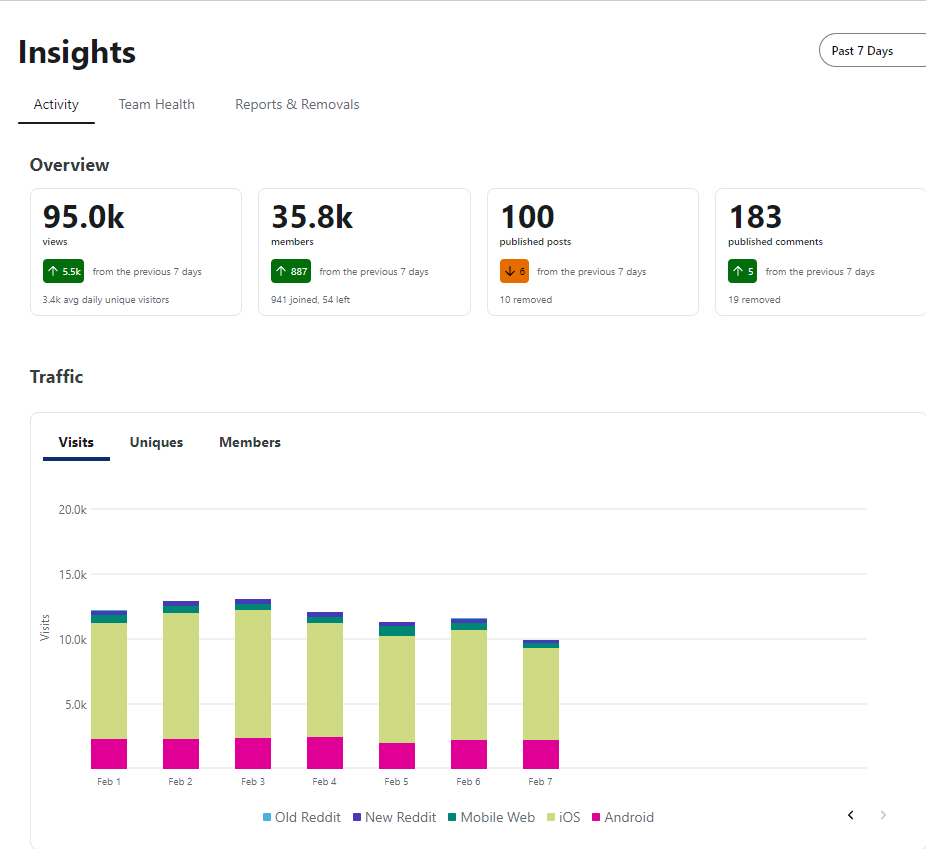926x849 pixels.
Task: Select the Uniques traffic tab
Action: point(156,442)
